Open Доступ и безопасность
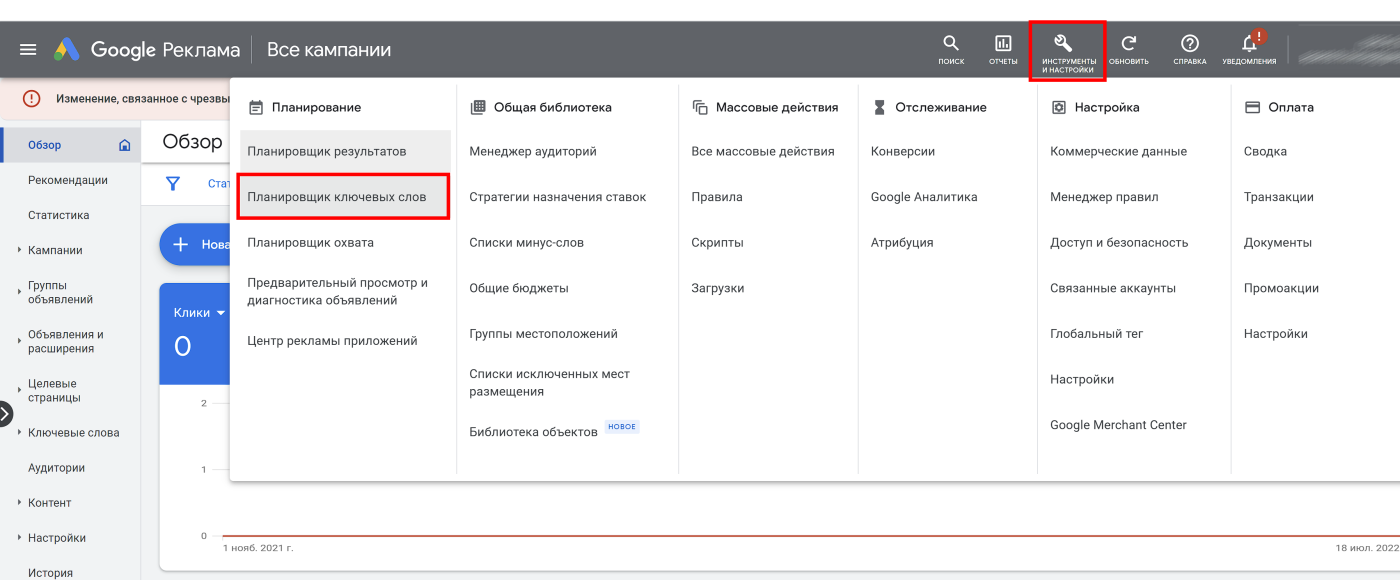This screenshot has width=1400, height=580. point(1119,242)
